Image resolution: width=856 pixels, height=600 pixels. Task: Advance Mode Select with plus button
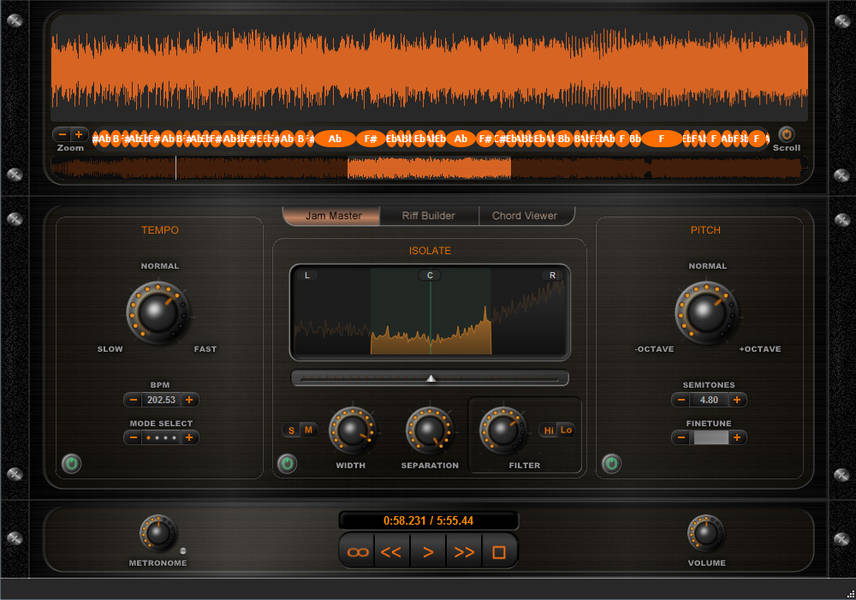[x=189, y=437]
